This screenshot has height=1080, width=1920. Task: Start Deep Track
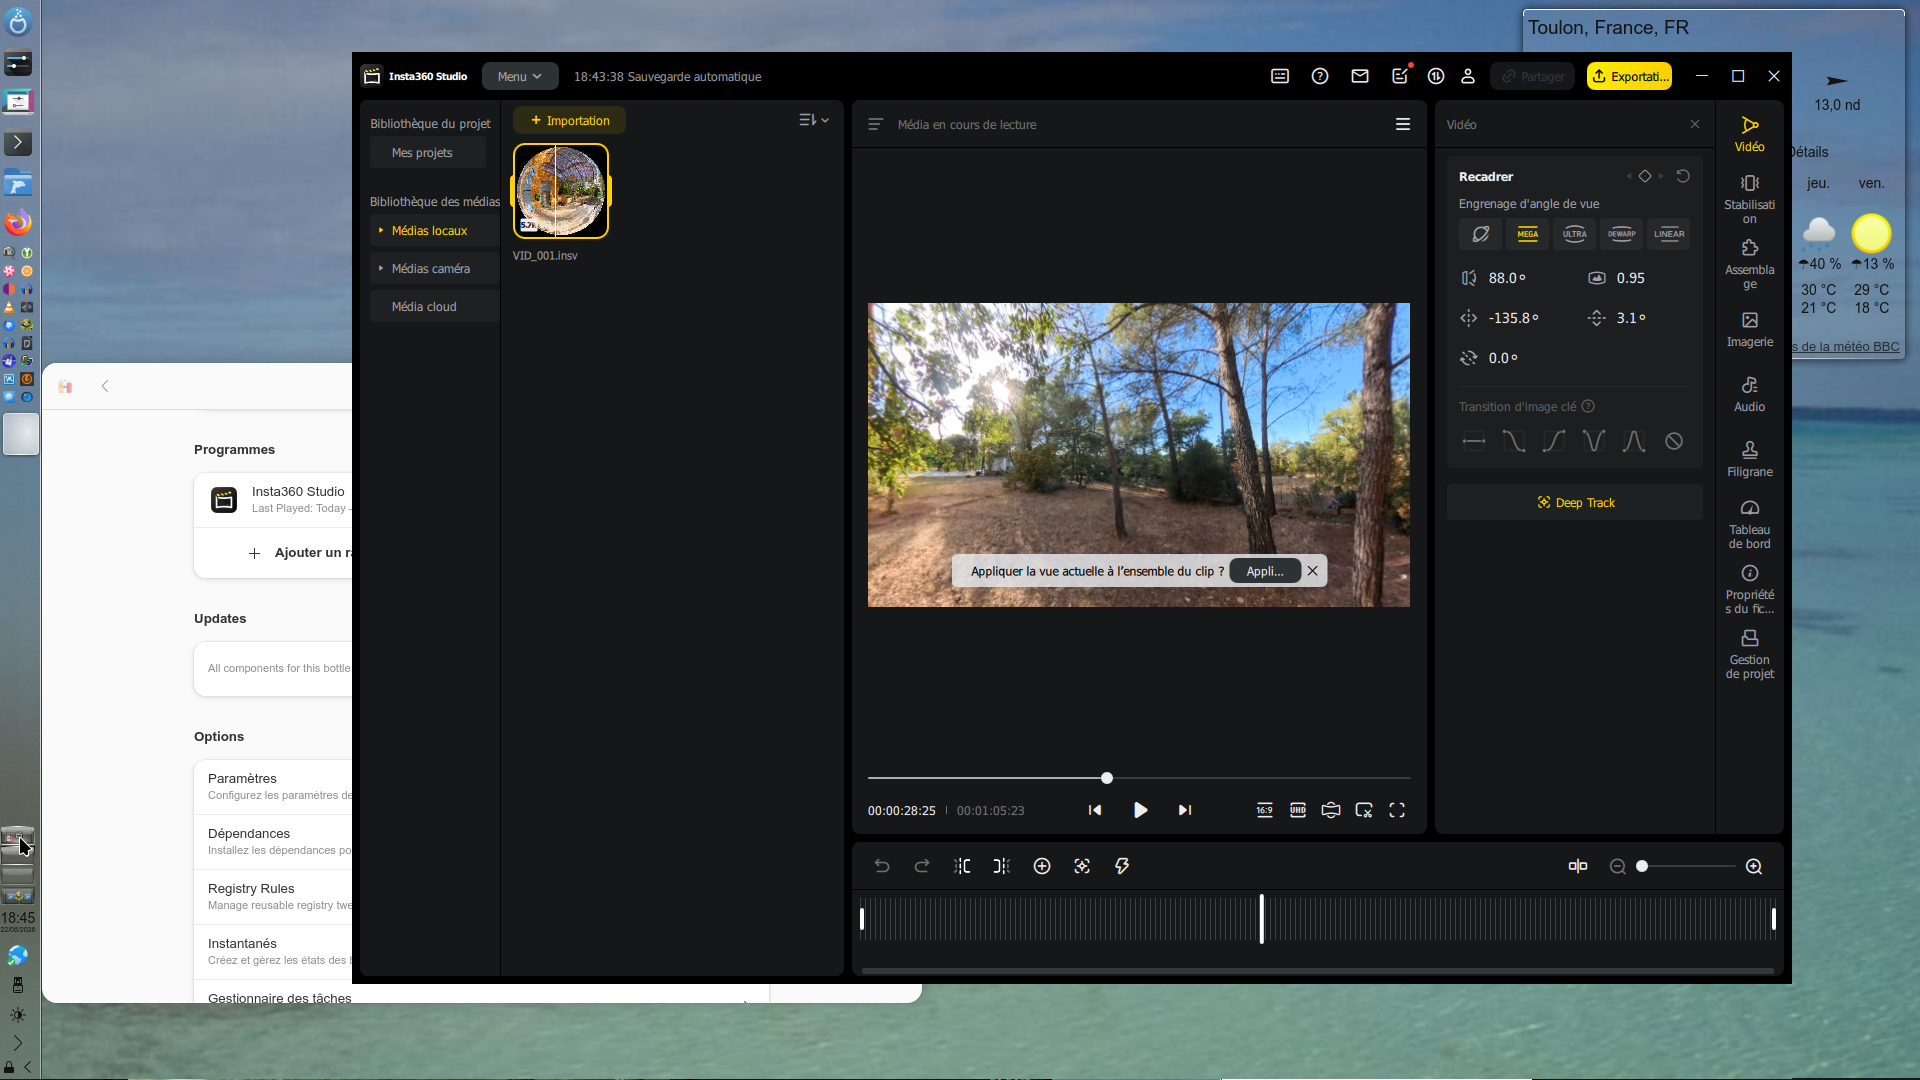1575,502
